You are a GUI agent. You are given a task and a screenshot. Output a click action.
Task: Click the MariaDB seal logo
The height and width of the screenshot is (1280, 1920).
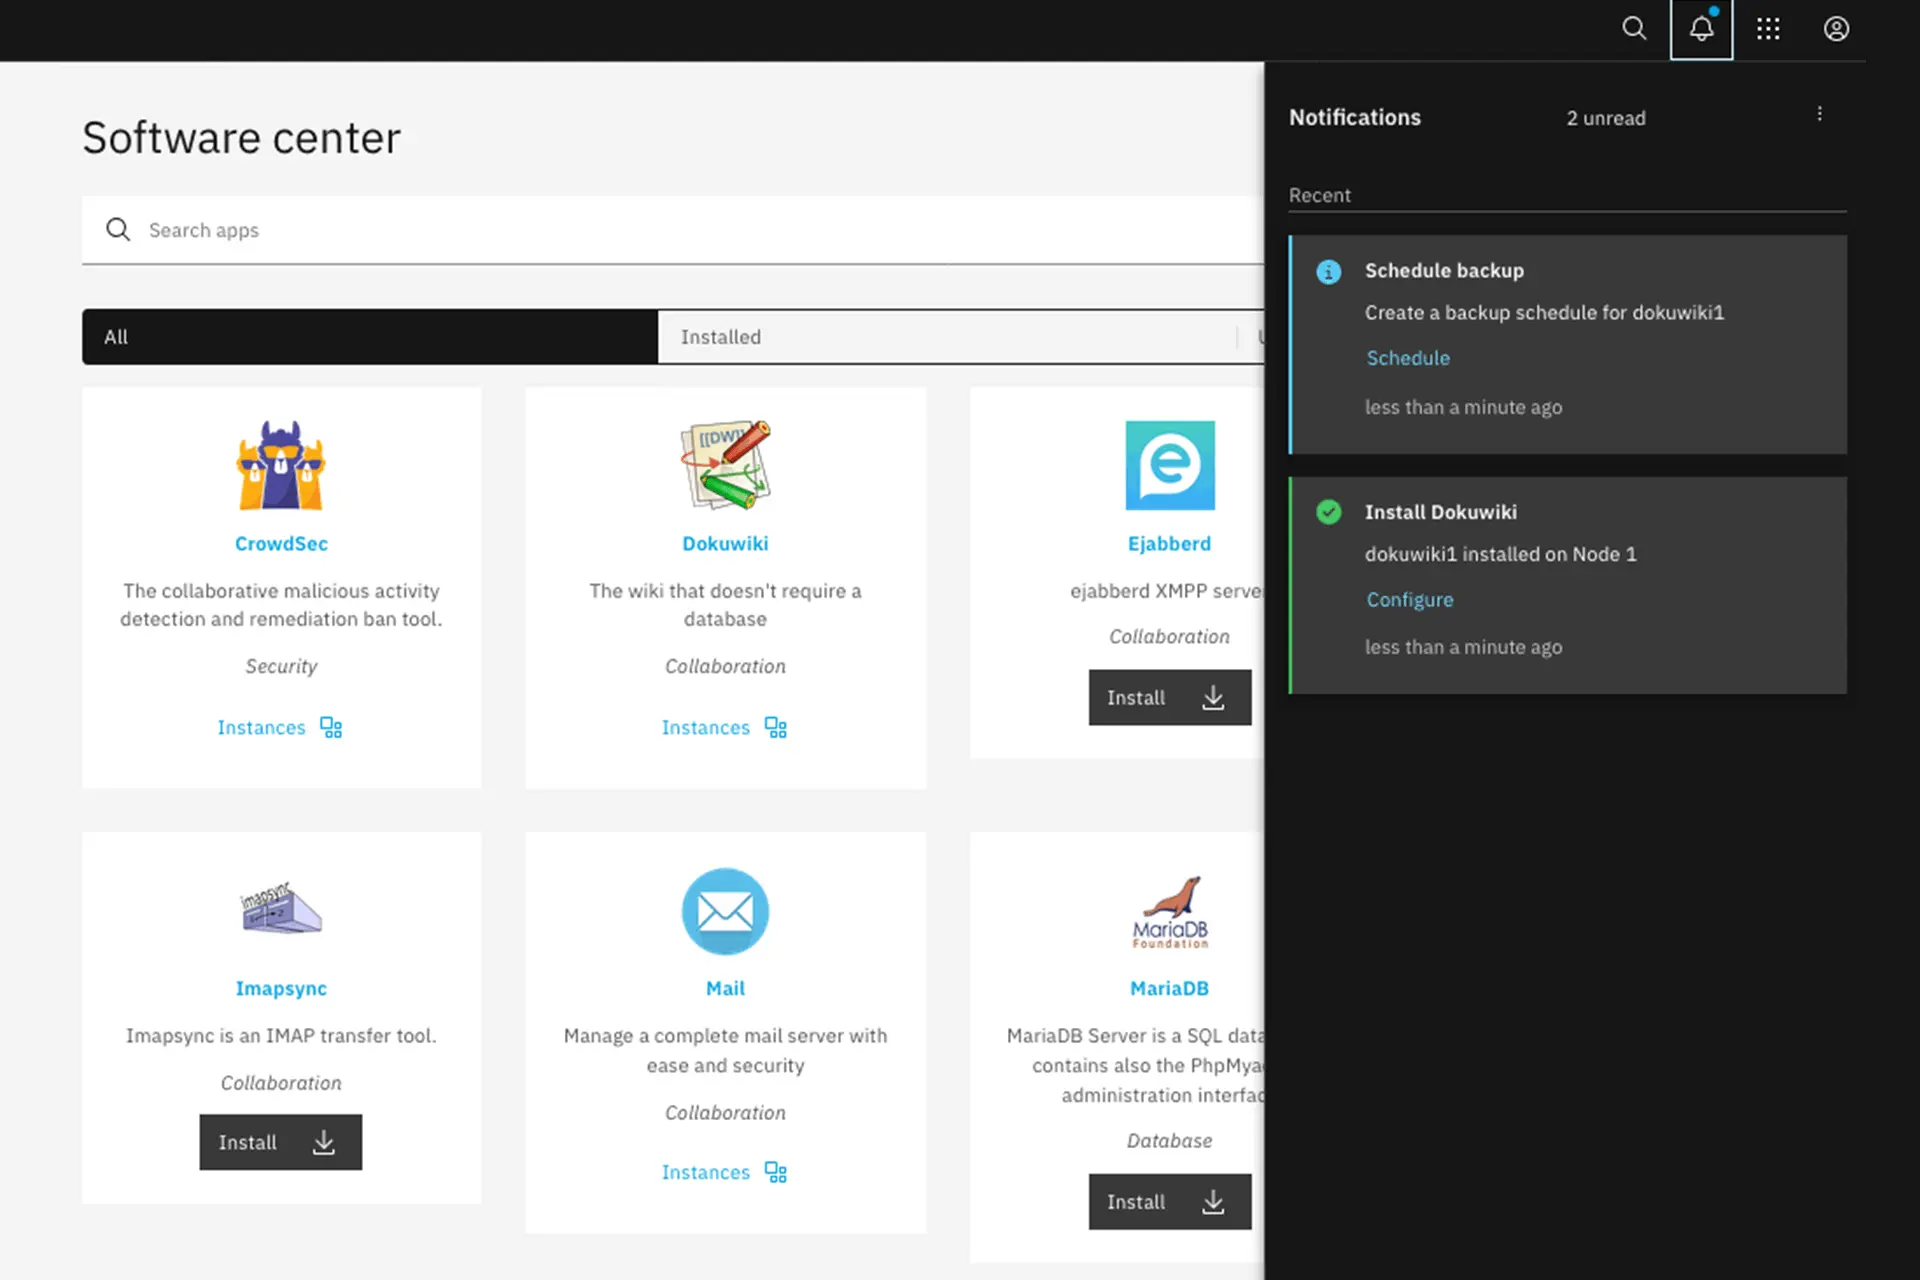[x=1170, y=911]
